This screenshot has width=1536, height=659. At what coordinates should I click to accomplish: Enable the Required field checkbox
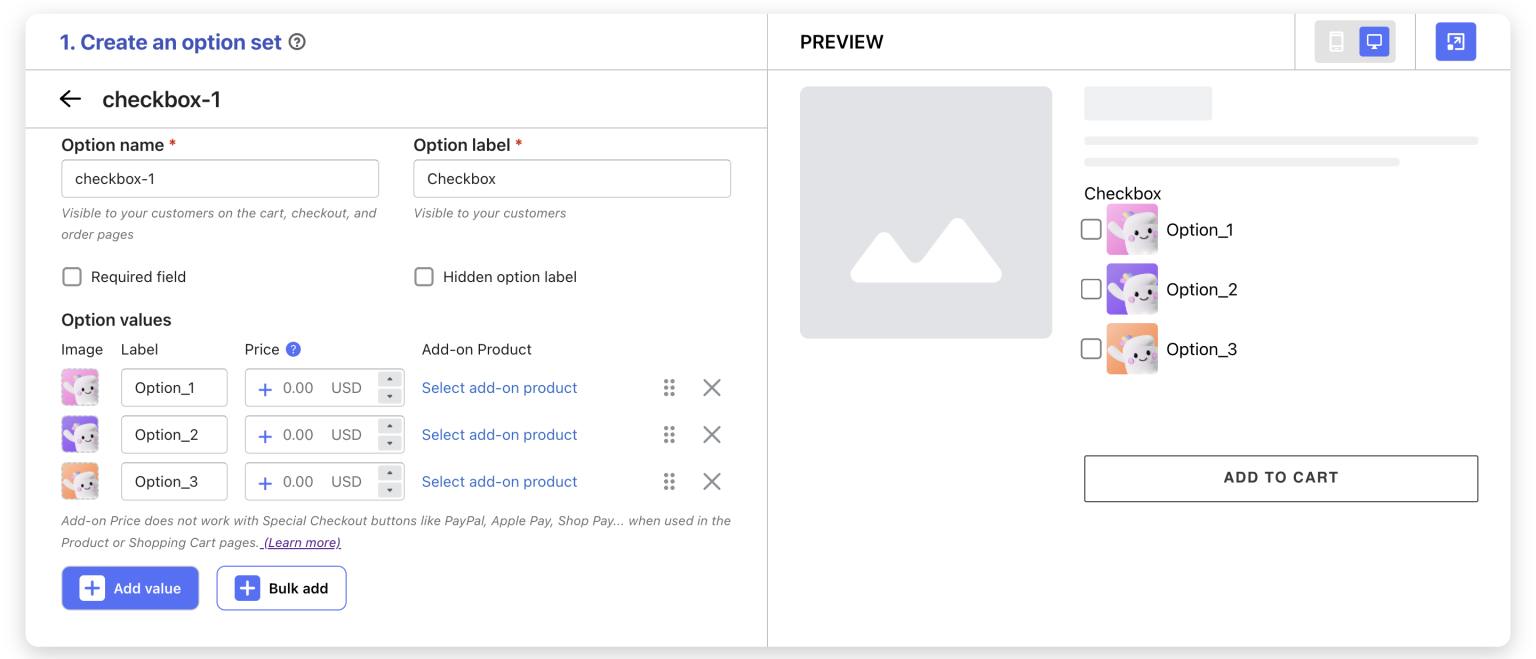click(71, 276)
